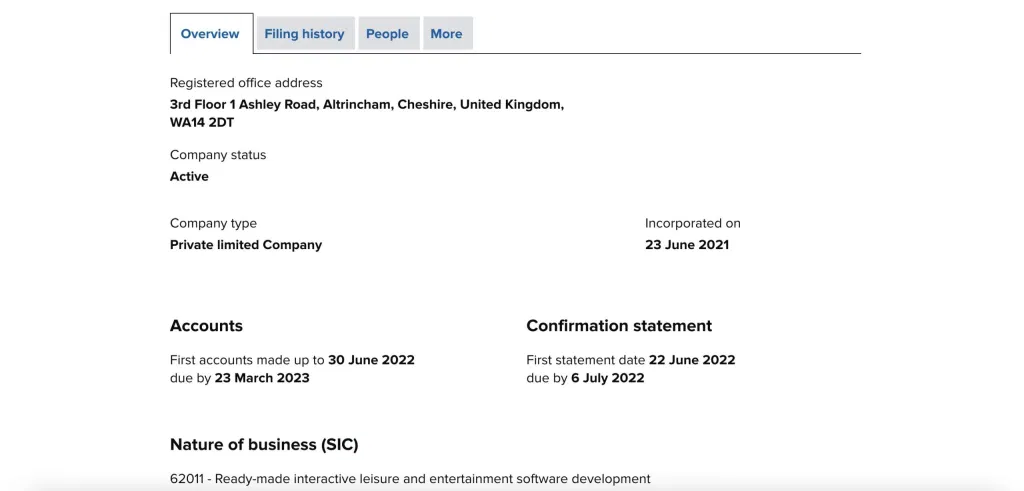The image size is (1024, 491).
Task: Click the WA14 2DT postcode
Action: (202, 123)
